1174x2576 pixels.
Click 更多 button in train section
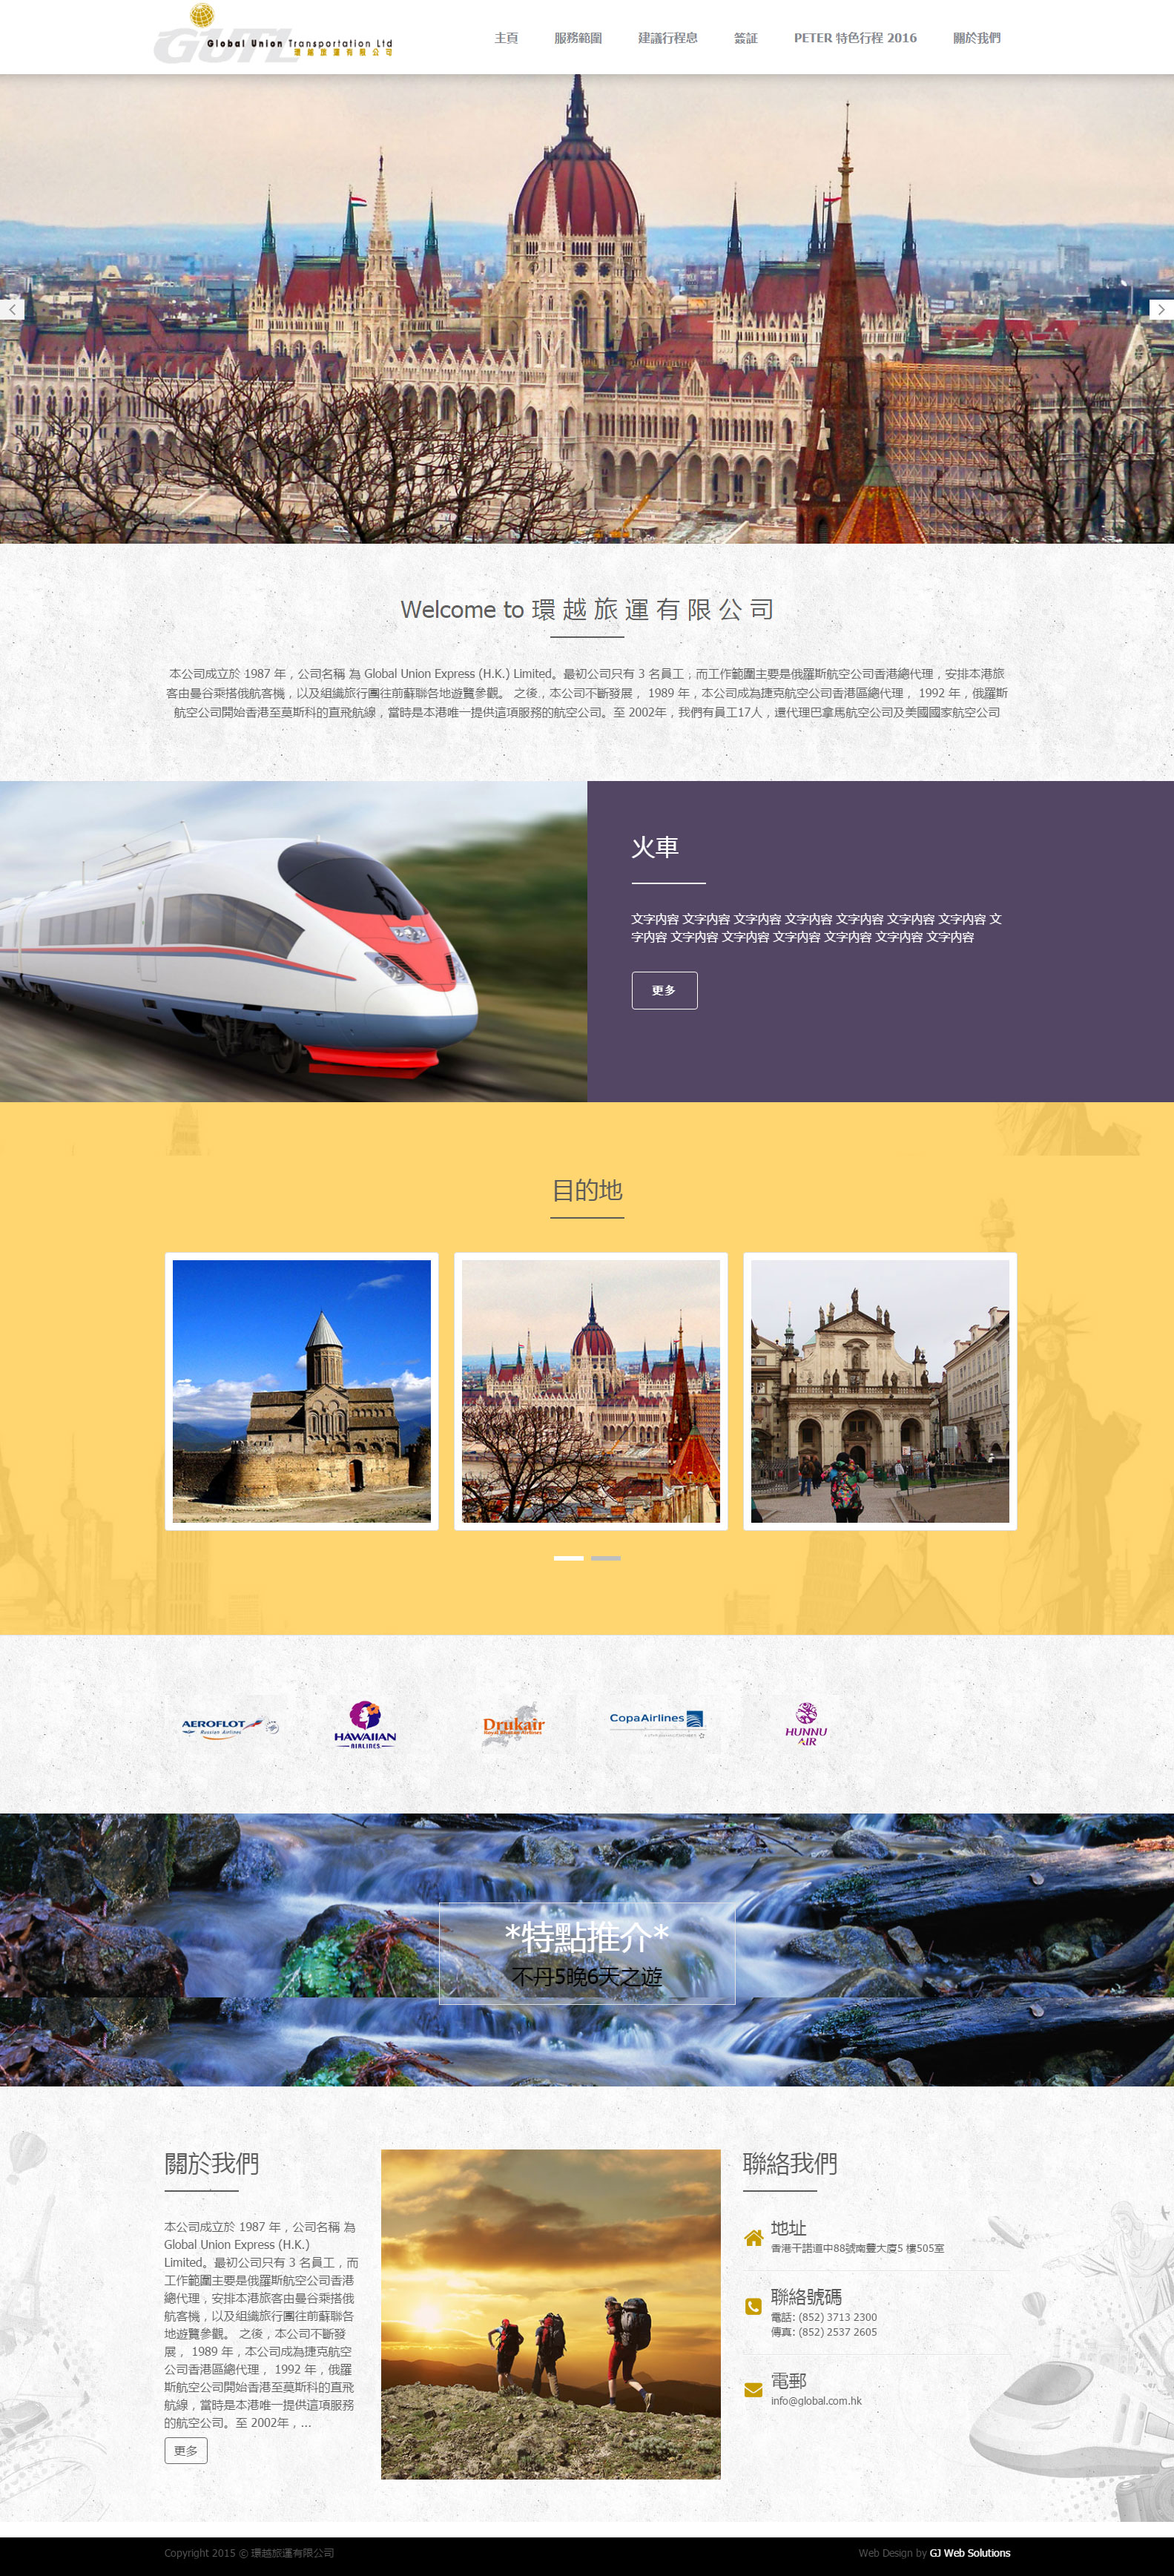pos(664,990)
